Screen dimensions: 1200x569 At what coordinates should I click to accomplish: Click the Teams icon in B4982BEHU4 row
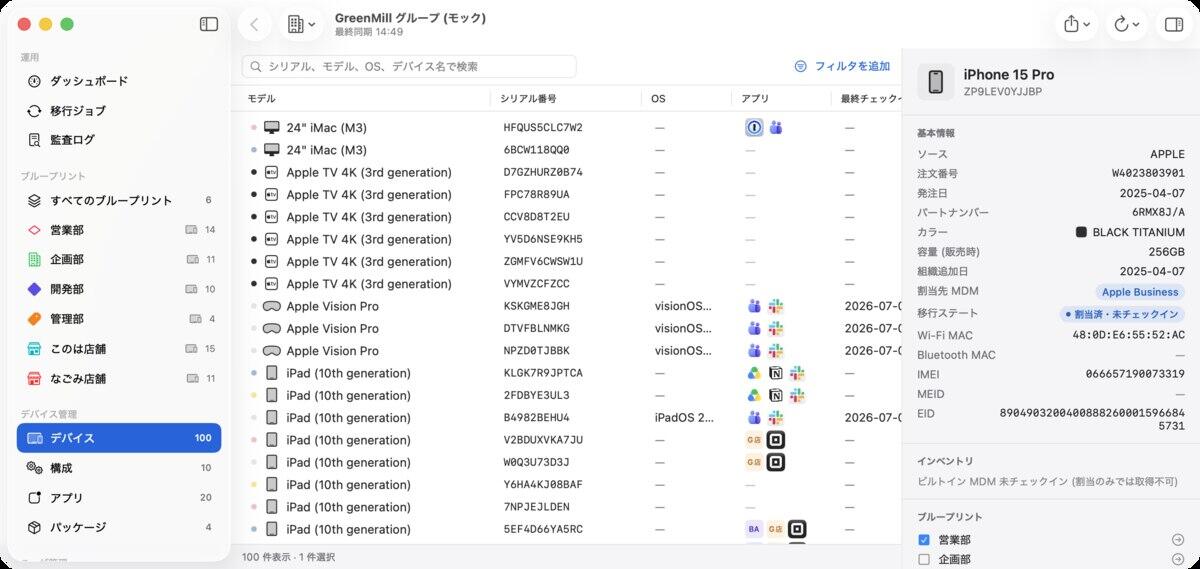pos(755,418)
